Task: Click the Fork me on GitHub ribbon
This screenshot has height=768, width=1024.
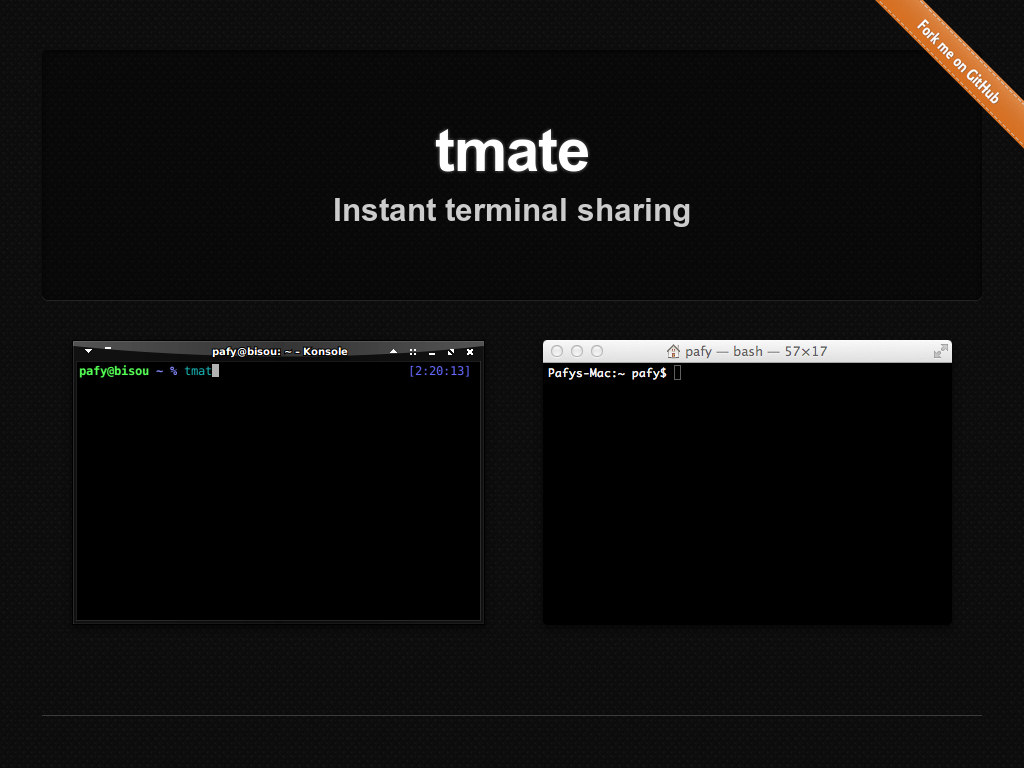Action: click(958, 62)
